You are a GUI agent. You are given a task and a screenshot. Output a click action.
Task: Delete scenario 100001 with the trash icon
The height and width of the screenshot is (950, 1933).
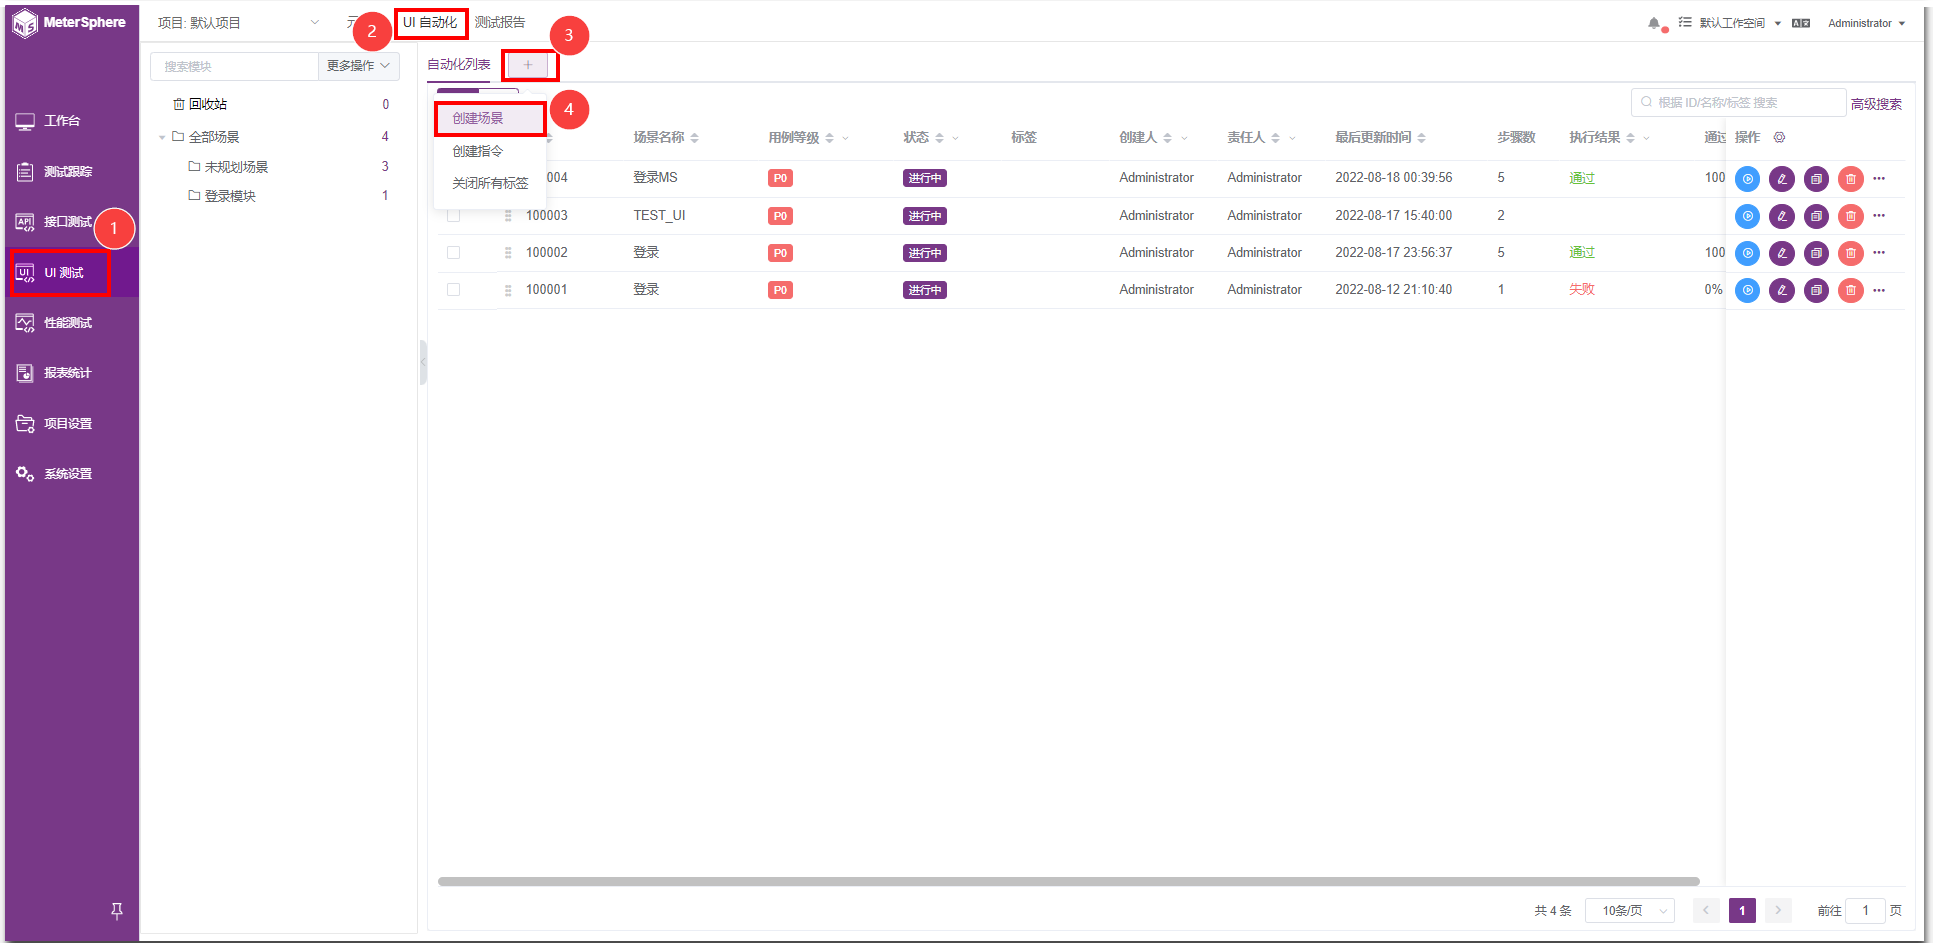[x=1851, y=290]
